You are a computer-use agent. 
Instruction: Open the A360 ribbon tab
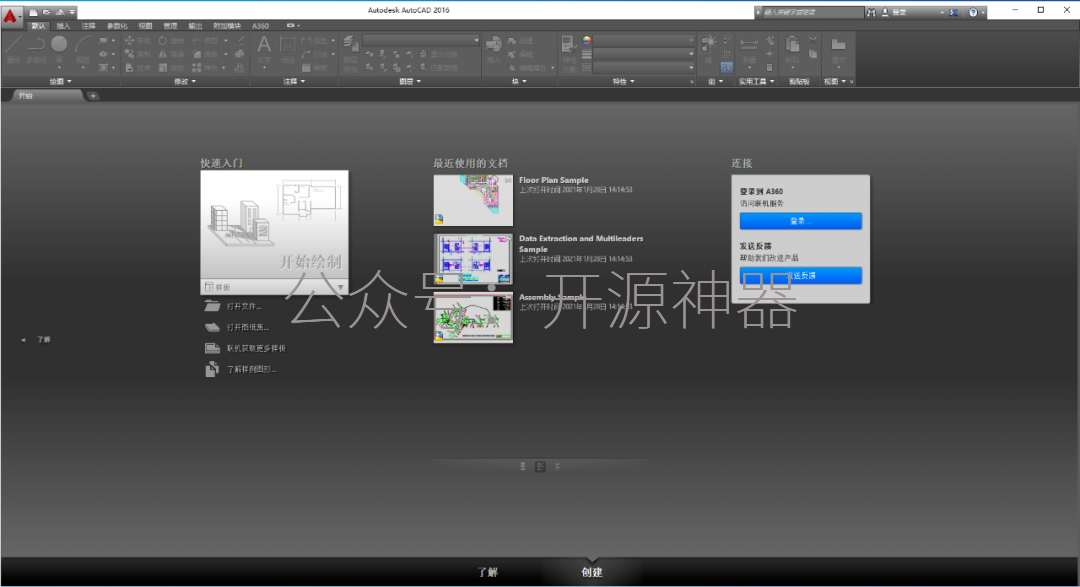click(x=260, y=26)
